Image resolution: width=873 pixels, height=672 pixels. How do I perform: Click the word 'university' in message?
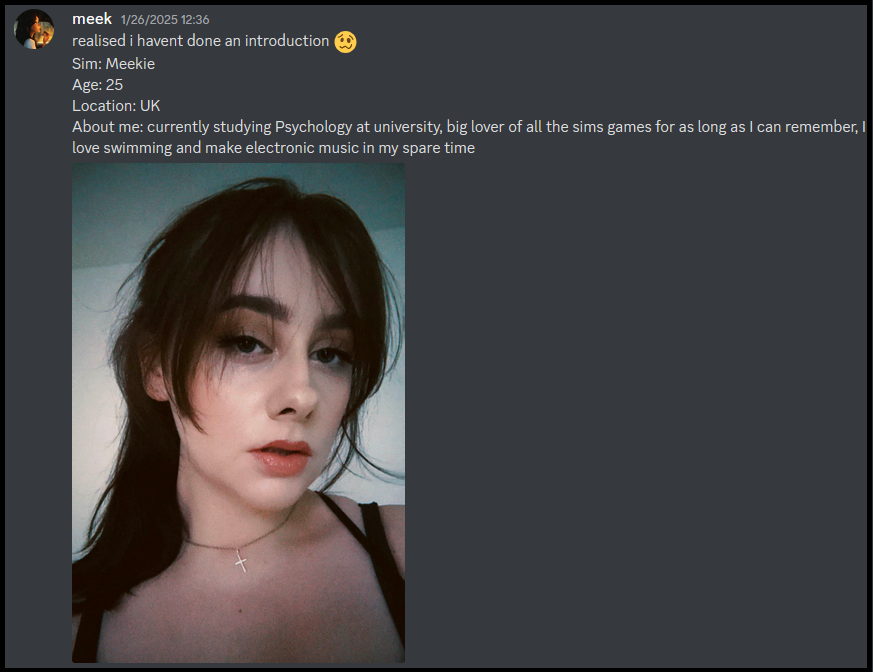pos(408,127)
